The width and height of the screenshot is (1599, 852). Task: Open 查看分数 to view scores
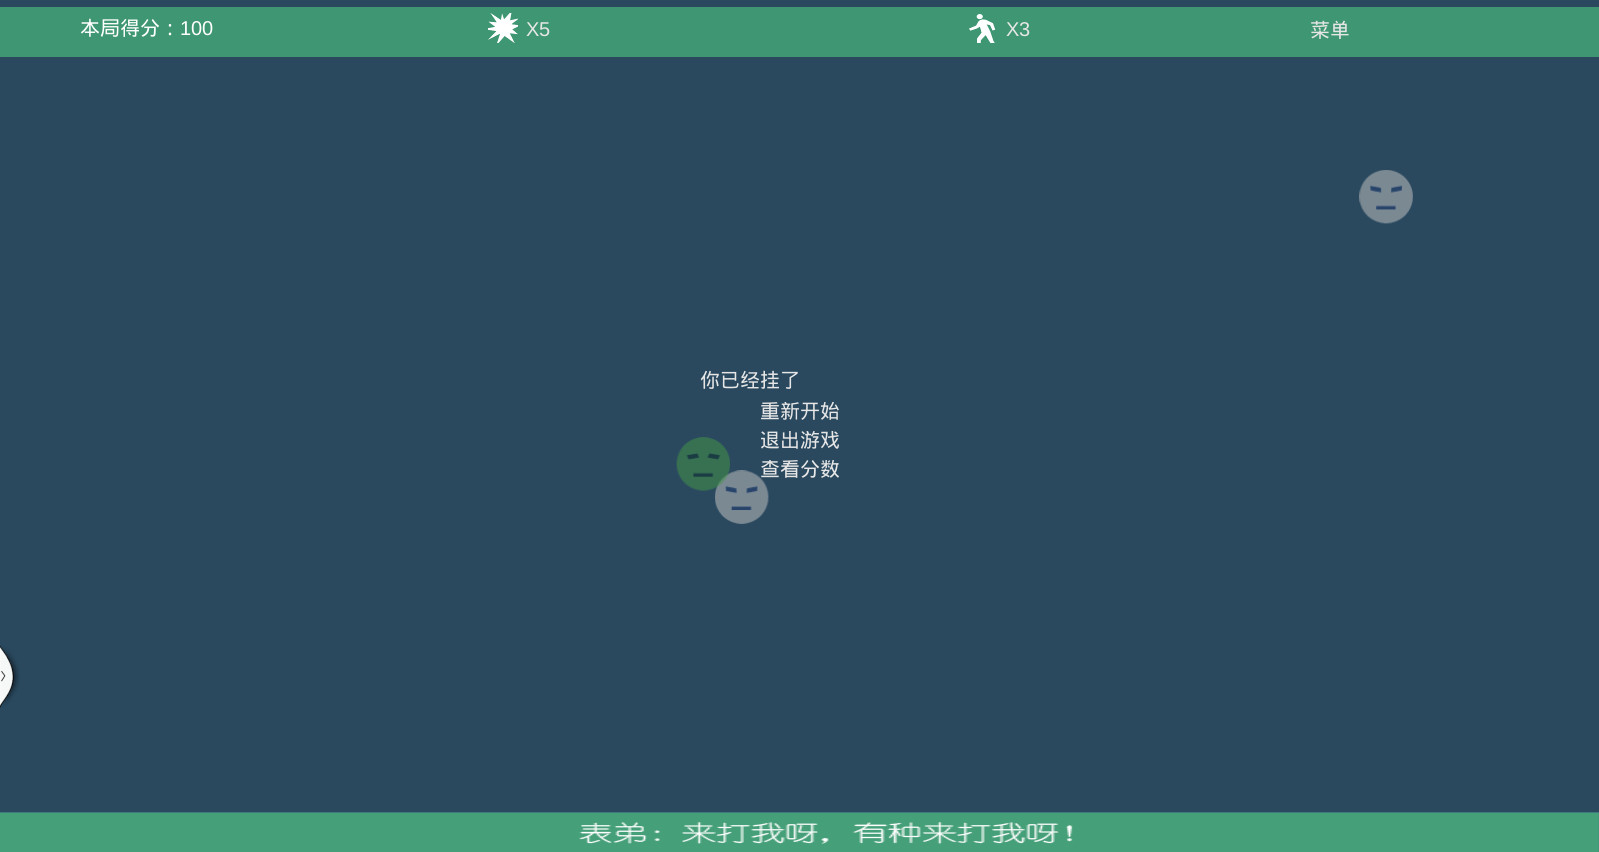tap(799, 469)
